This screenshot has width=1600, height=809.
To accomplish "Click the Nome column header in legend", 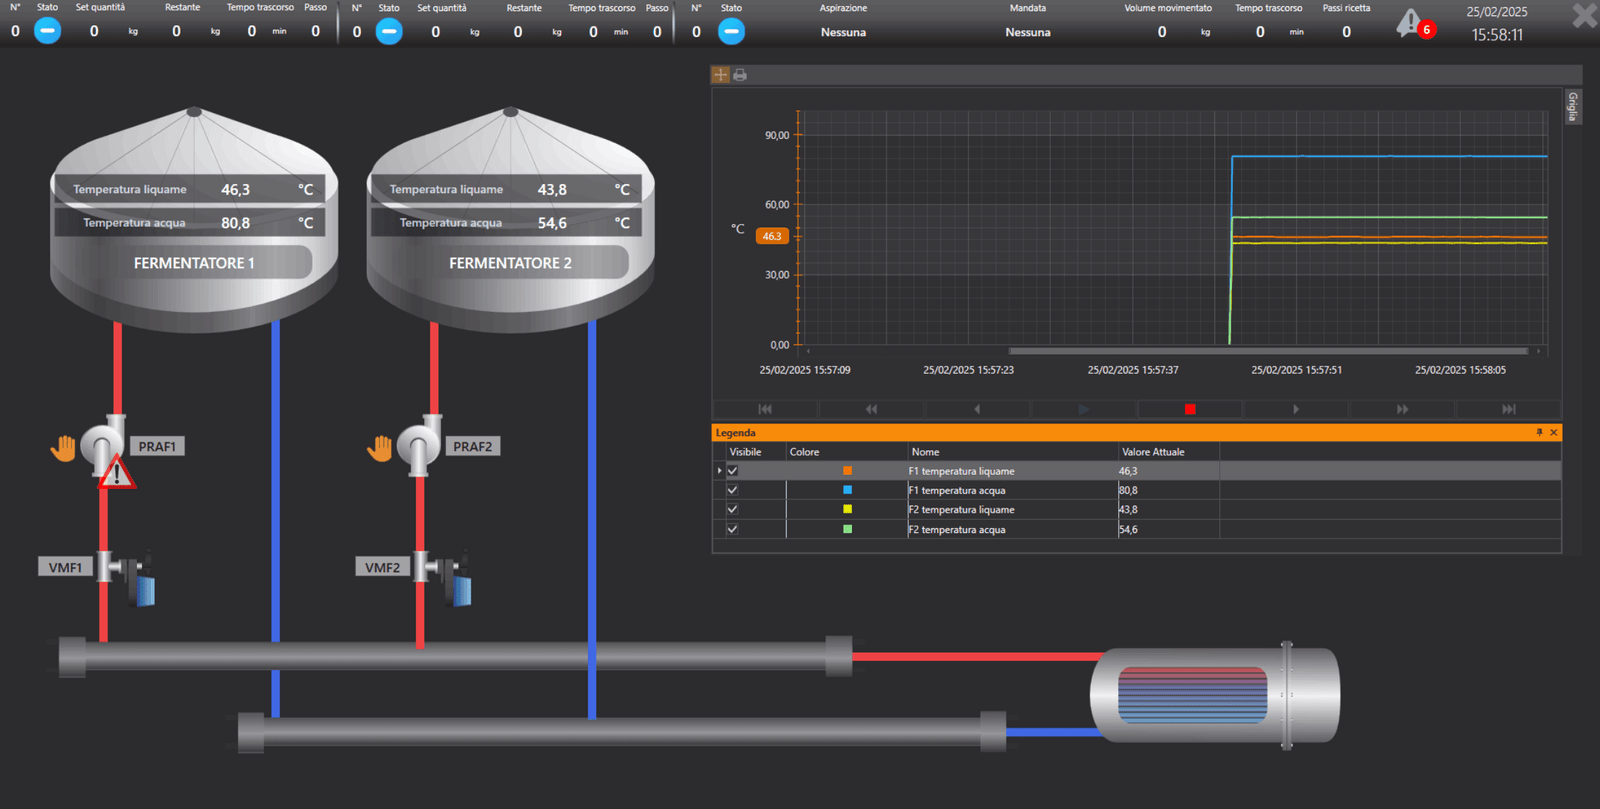I will [926, 452].
